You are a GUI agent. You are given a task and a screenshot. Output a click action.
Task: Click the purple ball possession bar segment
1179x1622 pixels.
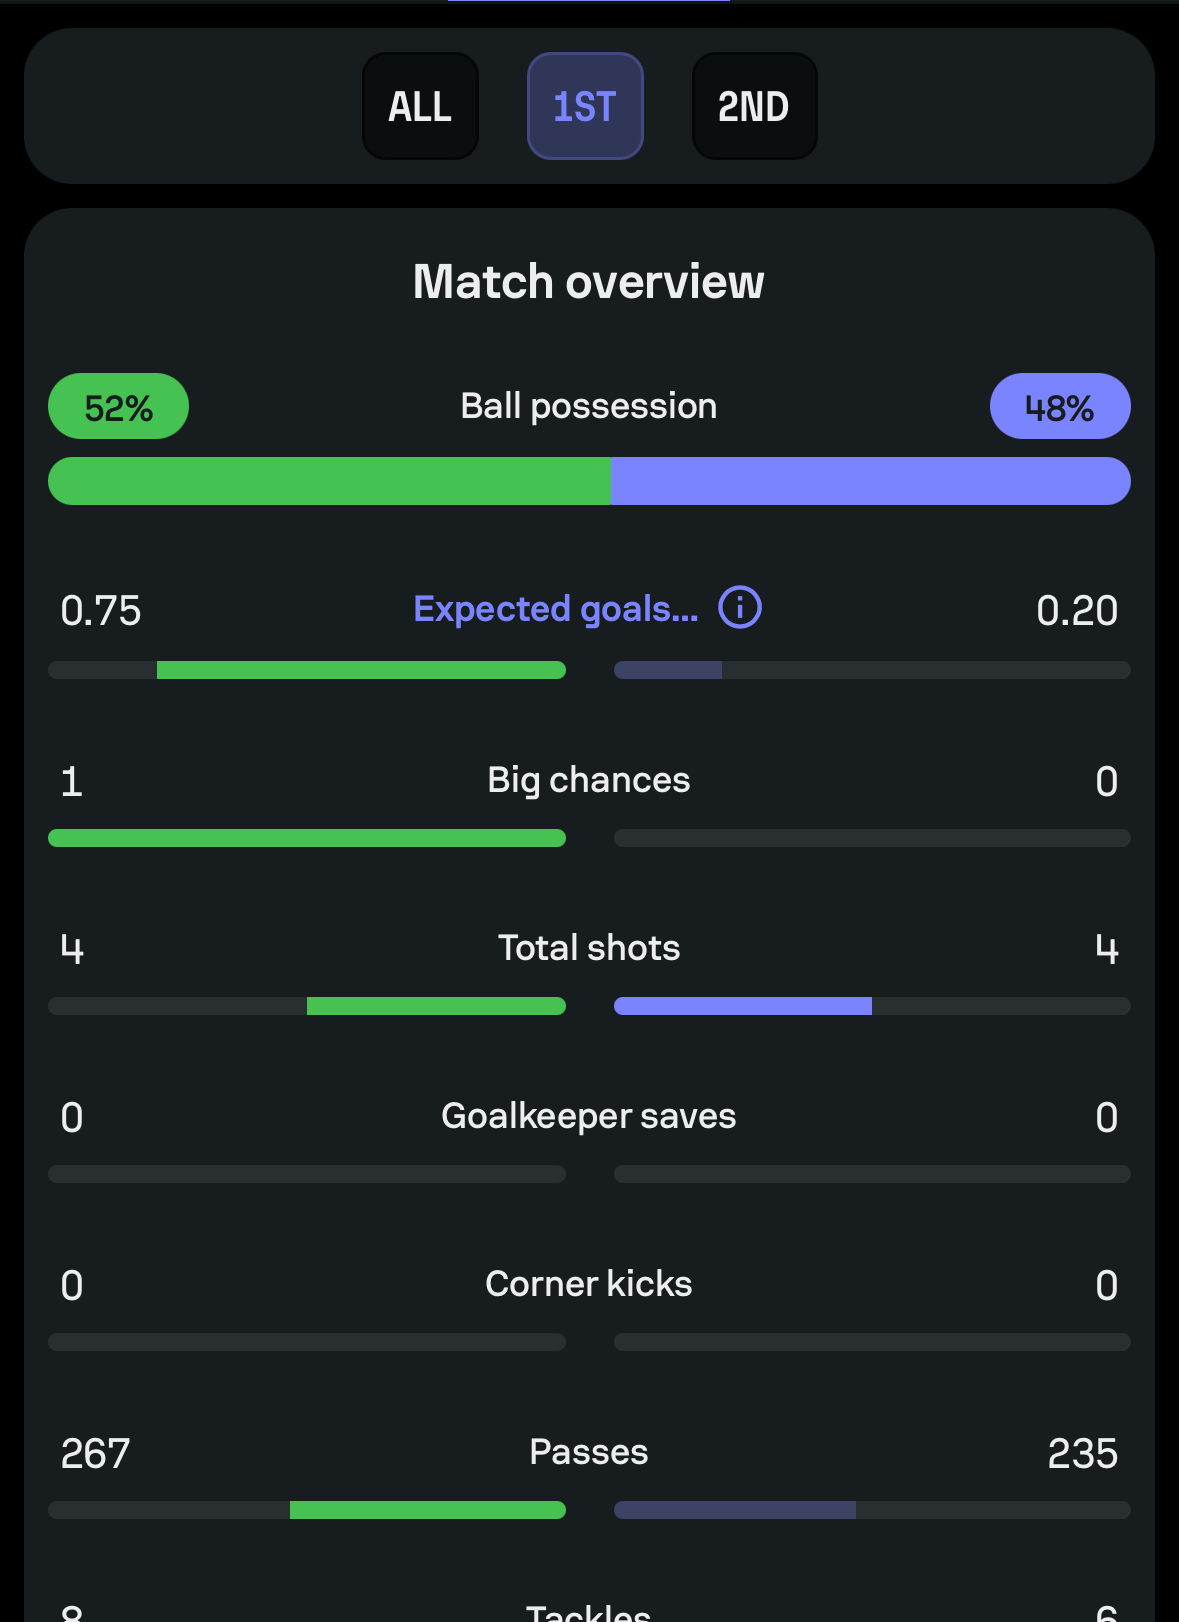point(871,481)
